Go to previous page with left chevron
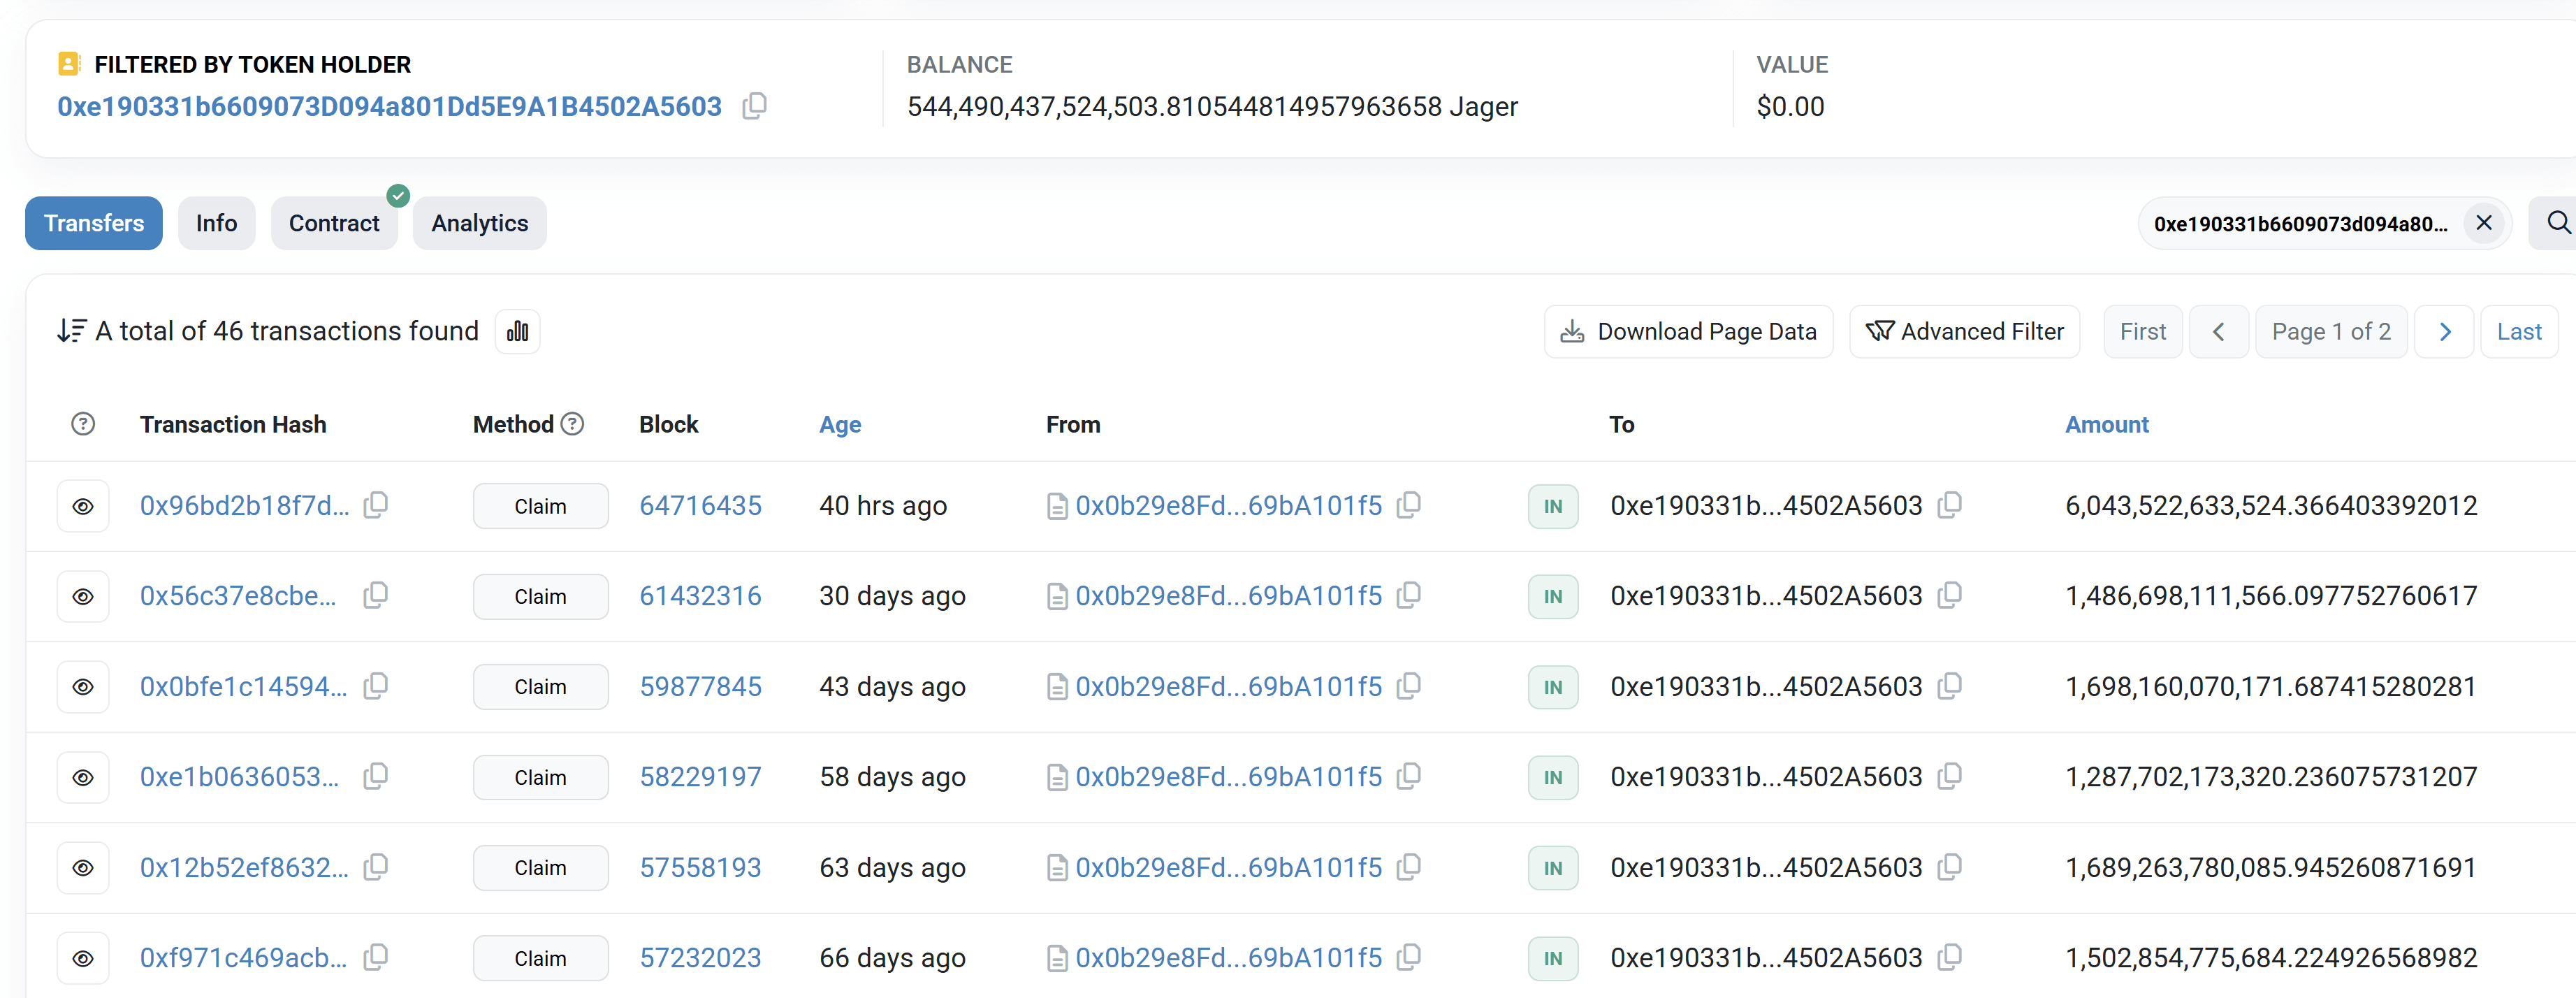The width and height of the screenshot is (2576, 998). tap(2218, 332)
